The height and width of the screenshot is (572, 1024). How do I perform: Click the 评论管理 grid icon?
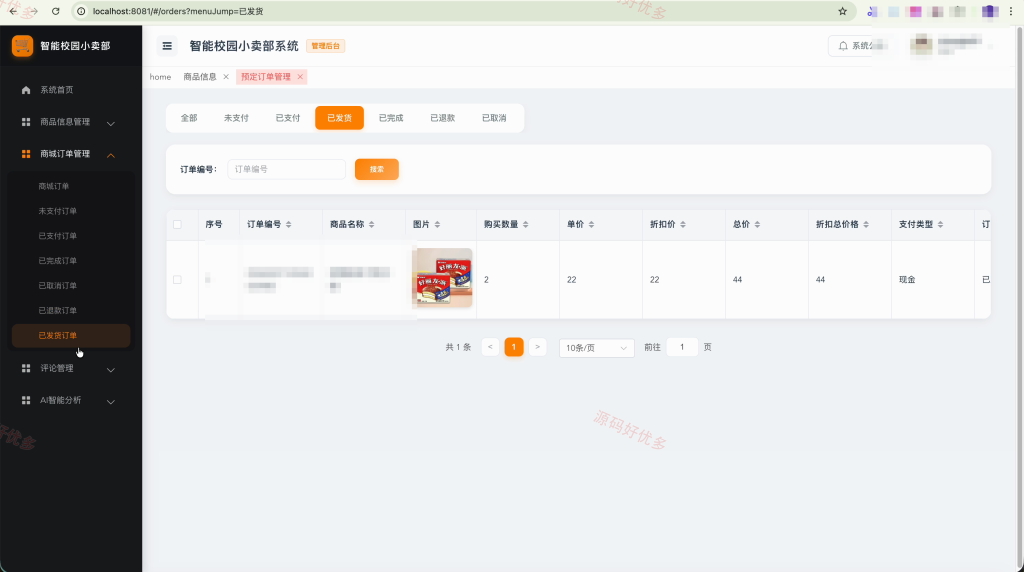pyautogui.click(x=26, y=368)
